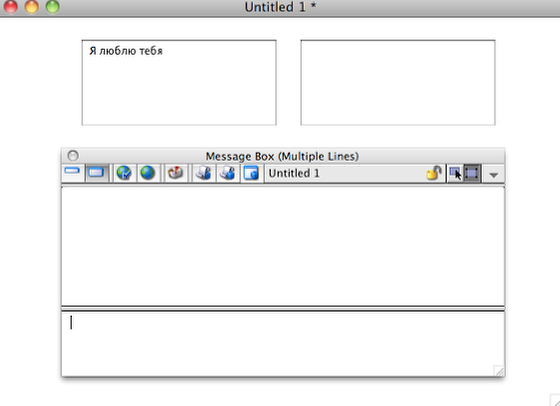Viewport: 560px width, 406px height.
Task: Click the back scripts icon
Action: pyautogui.click(x=228, y=173)
